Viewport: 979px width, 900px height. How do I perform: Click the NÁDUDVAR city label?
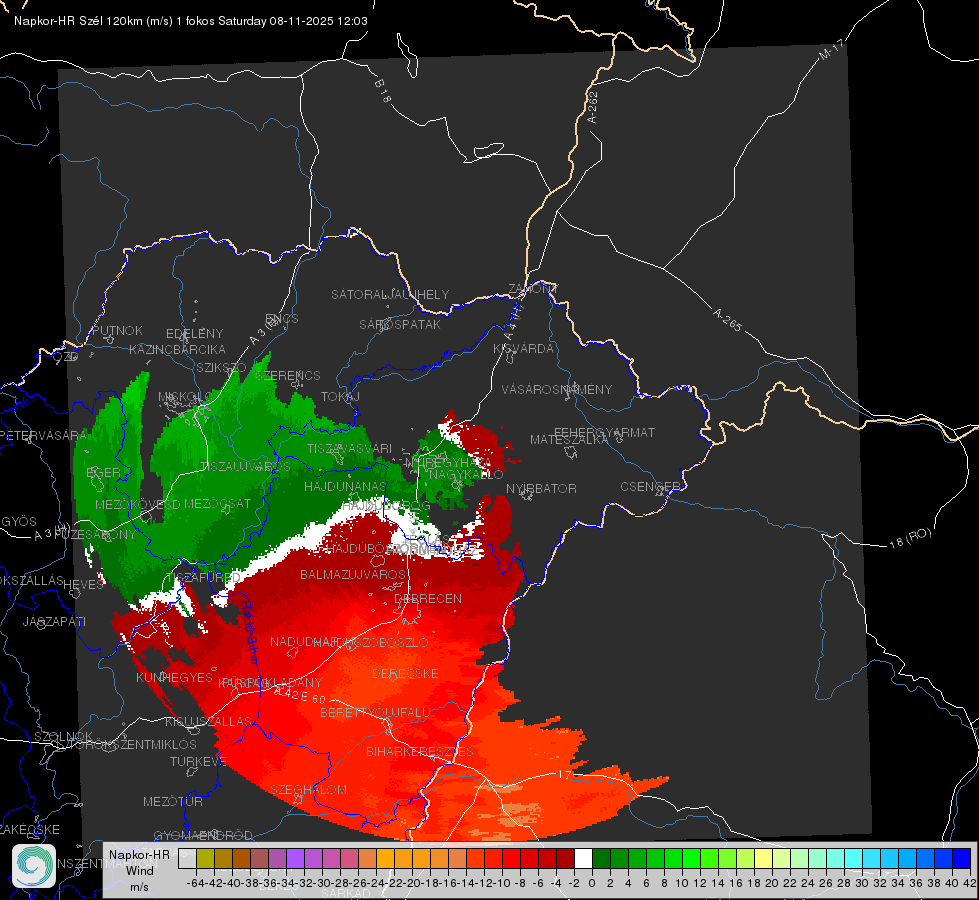click(x=304, y=642)
